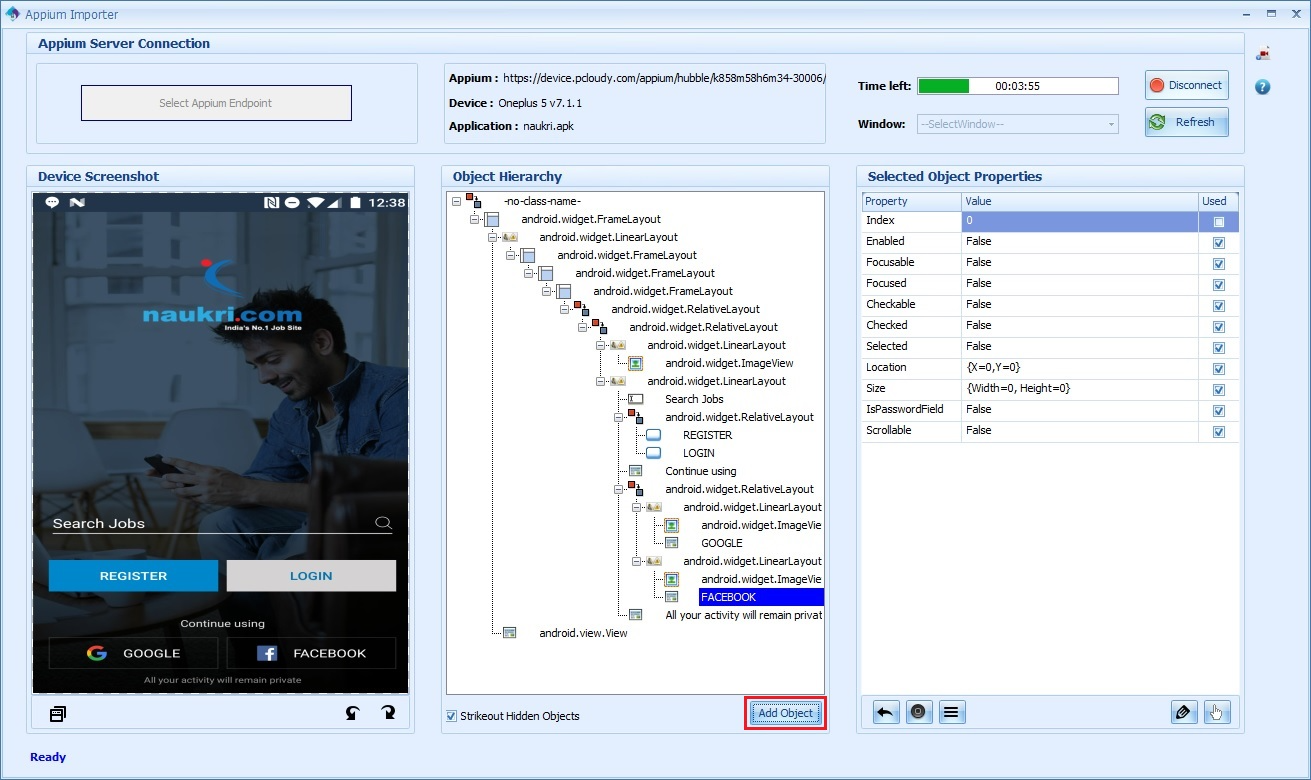This screenshot has height=780, width=1311.
Task: Click the Used column header
Action: (1218, 201)
